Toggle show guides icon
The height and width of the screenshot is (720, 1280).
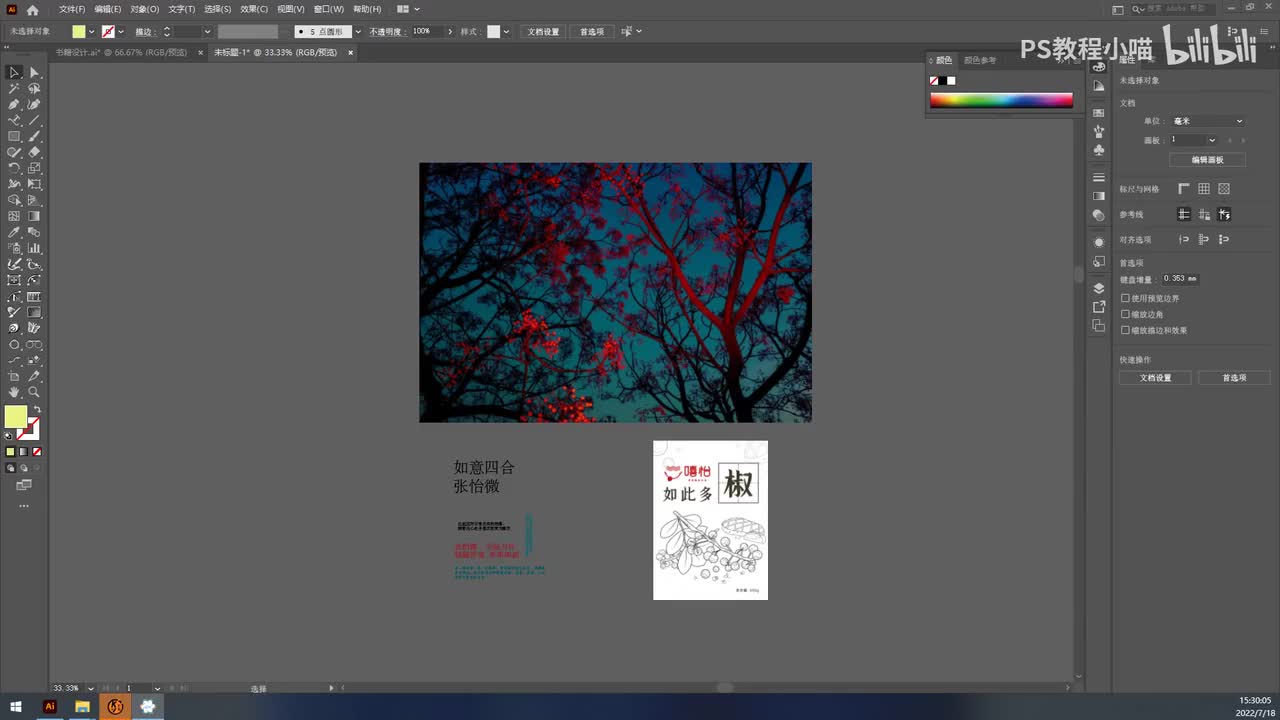pos(1184,214)
